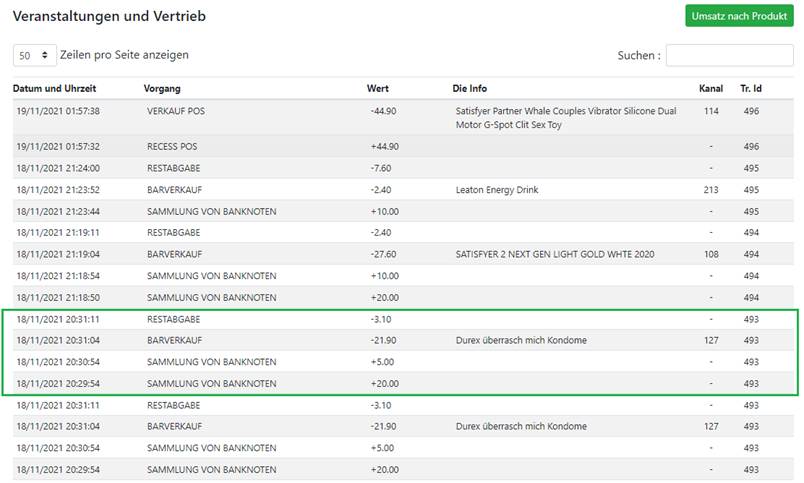Select the RECESS POS row with +44.90

tap(403, 146)
